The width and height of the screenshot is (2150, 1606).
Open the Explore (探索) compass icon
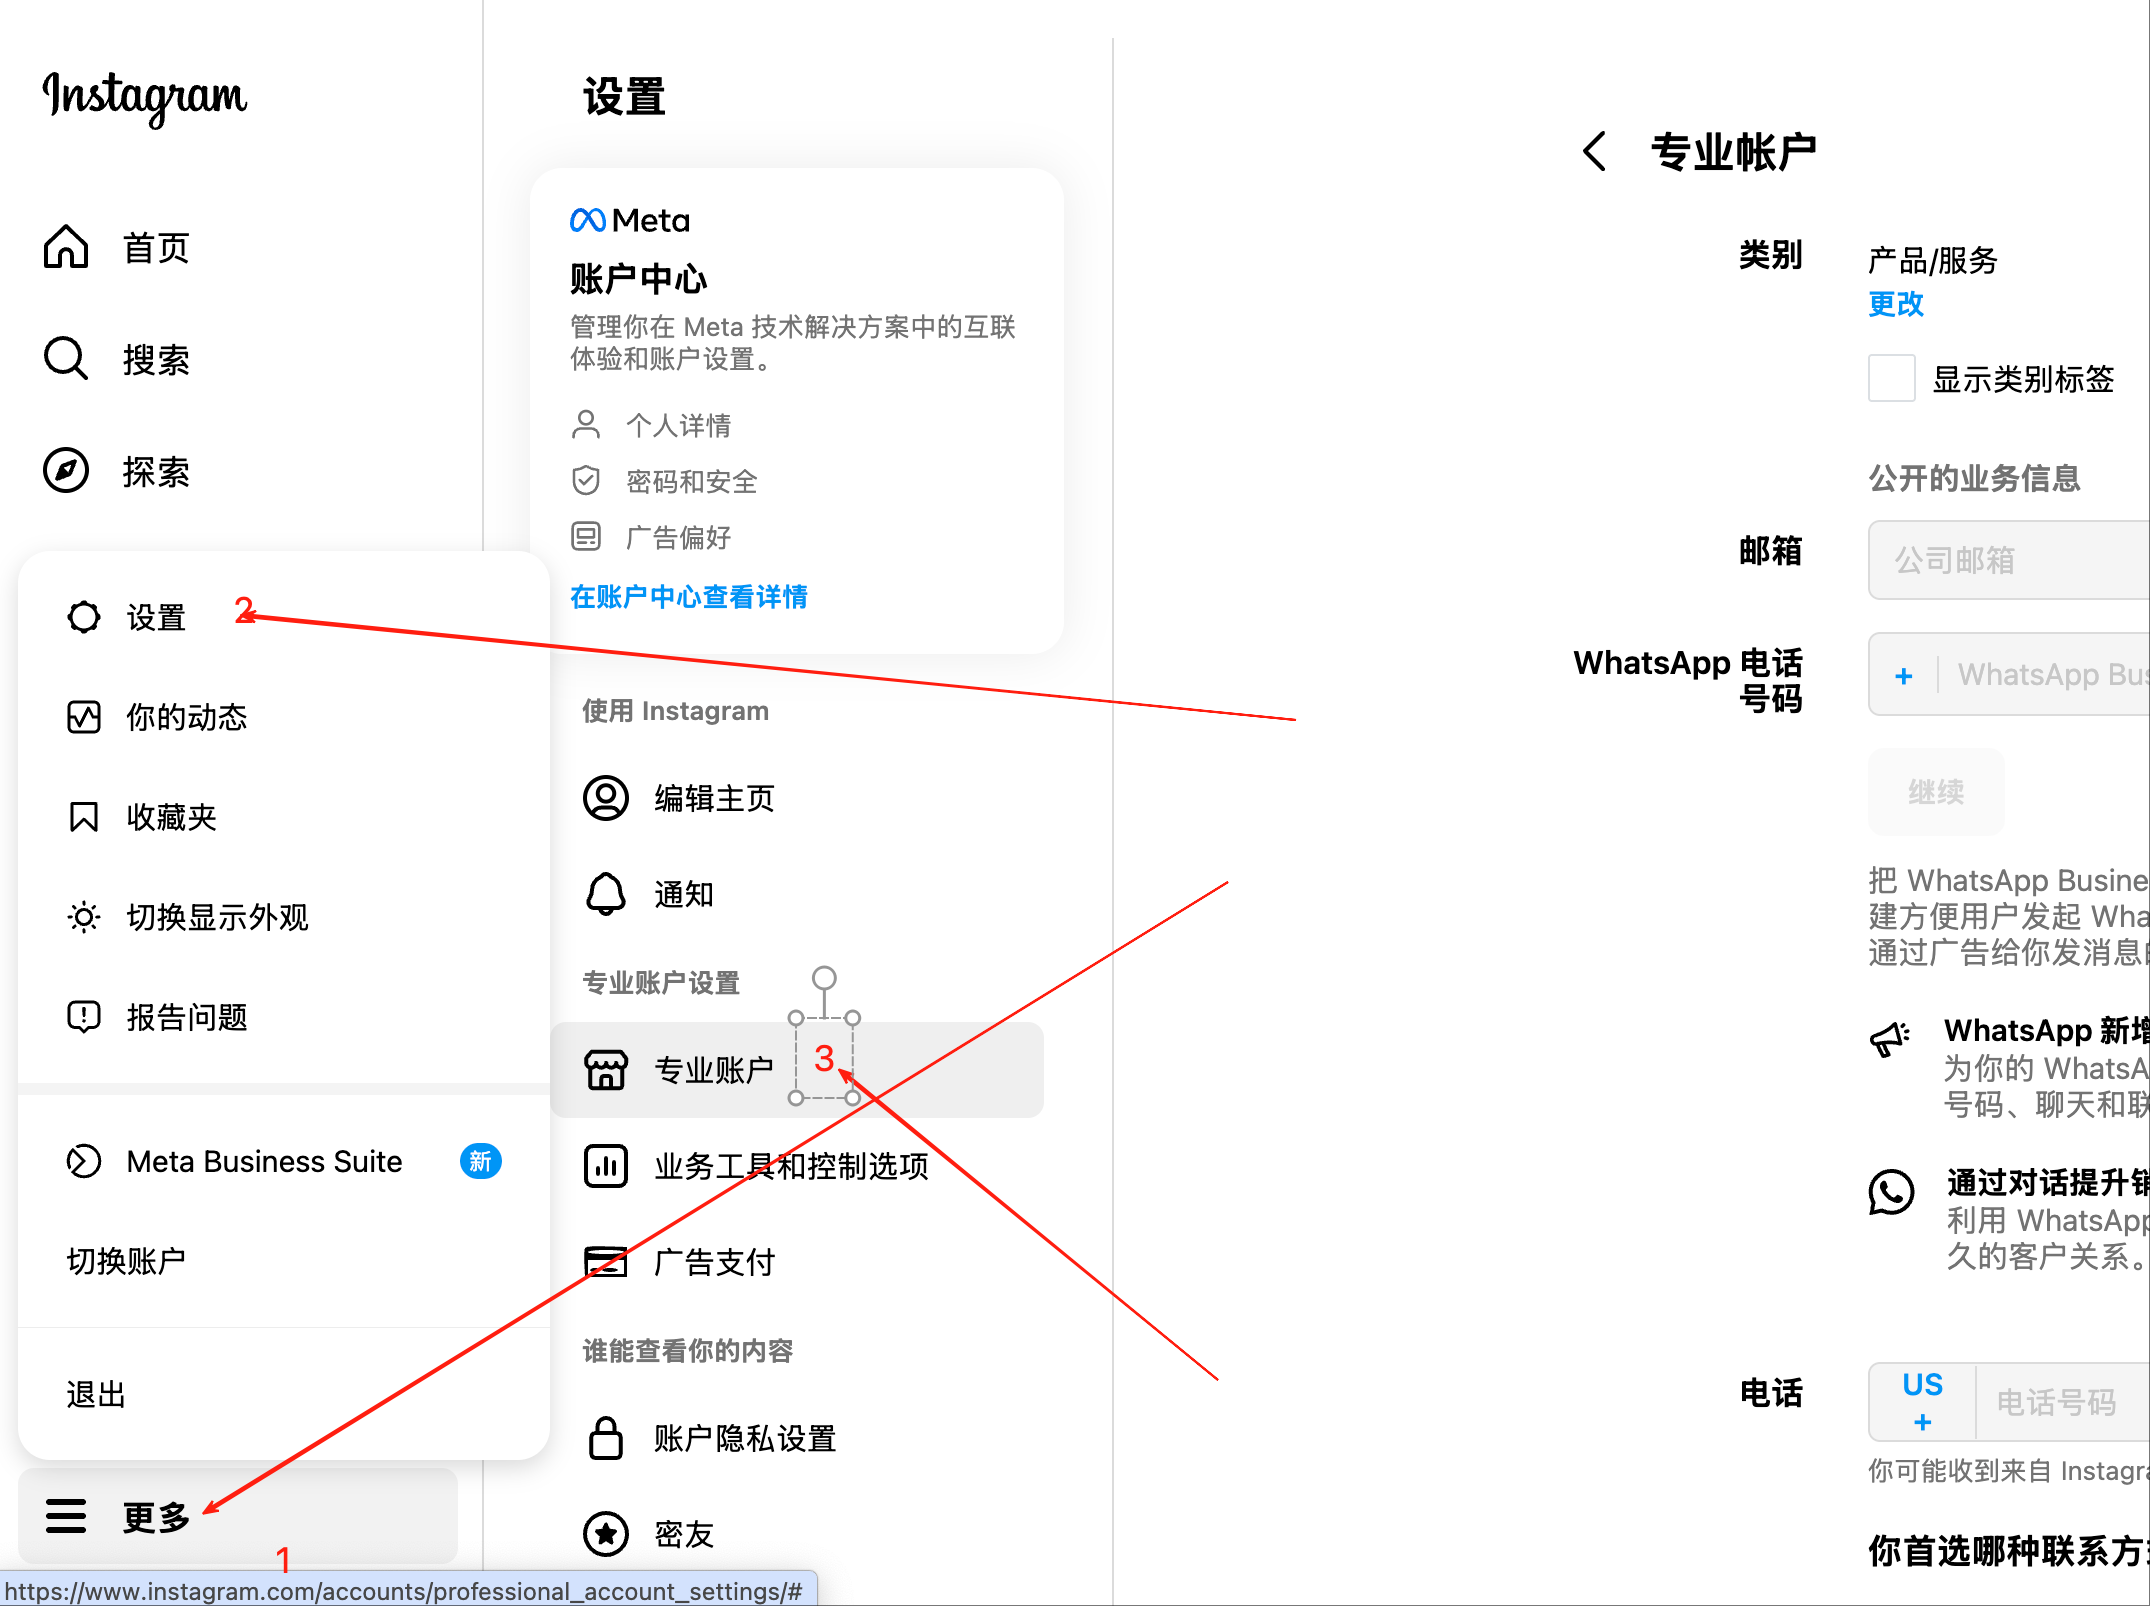pyautogui.click(x=66, y=471)
